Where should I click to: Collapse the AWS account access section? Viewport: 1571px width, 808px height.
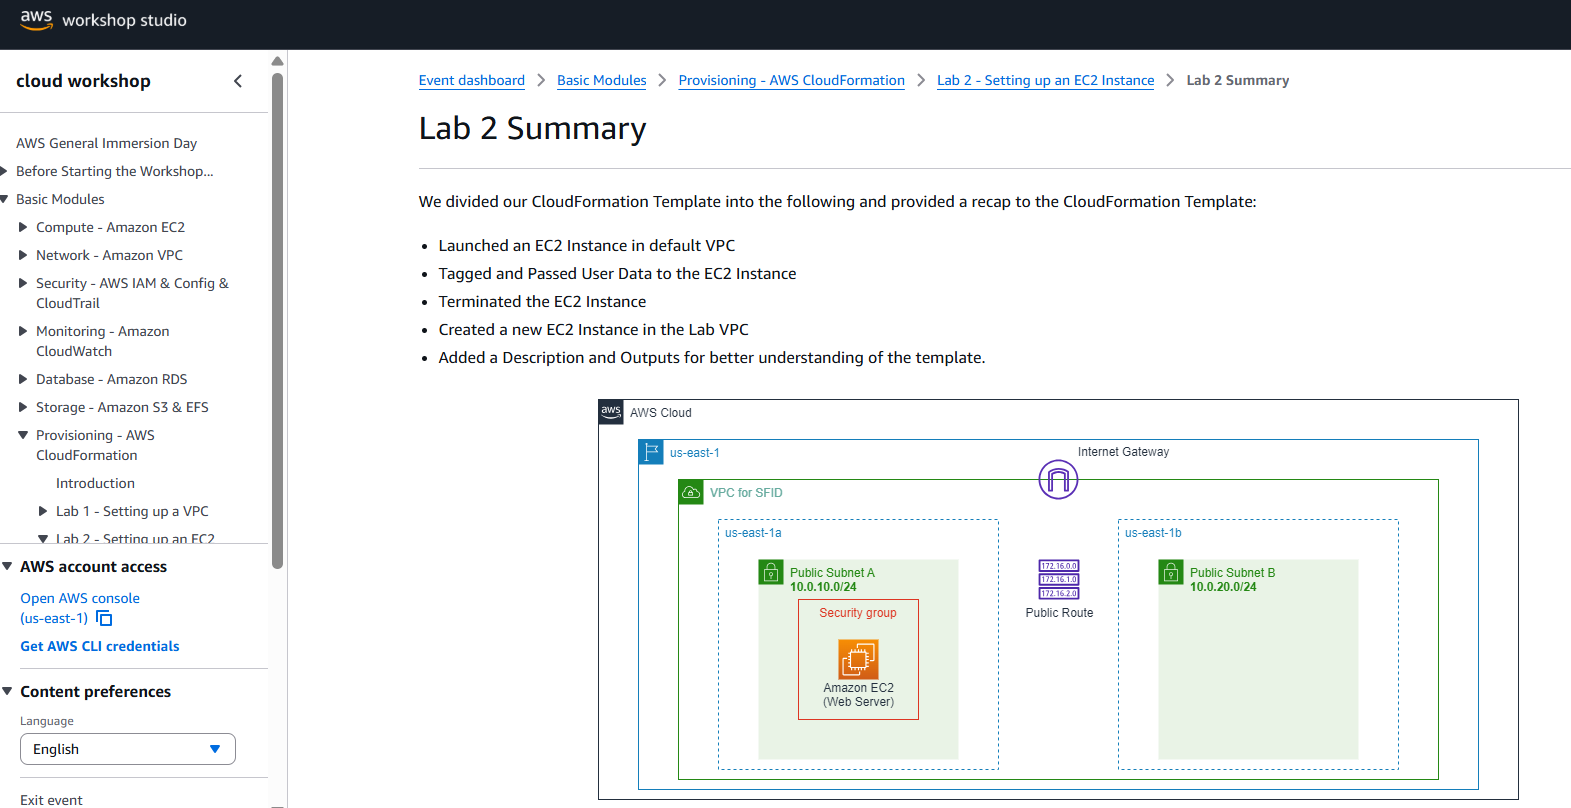[8, 566]
